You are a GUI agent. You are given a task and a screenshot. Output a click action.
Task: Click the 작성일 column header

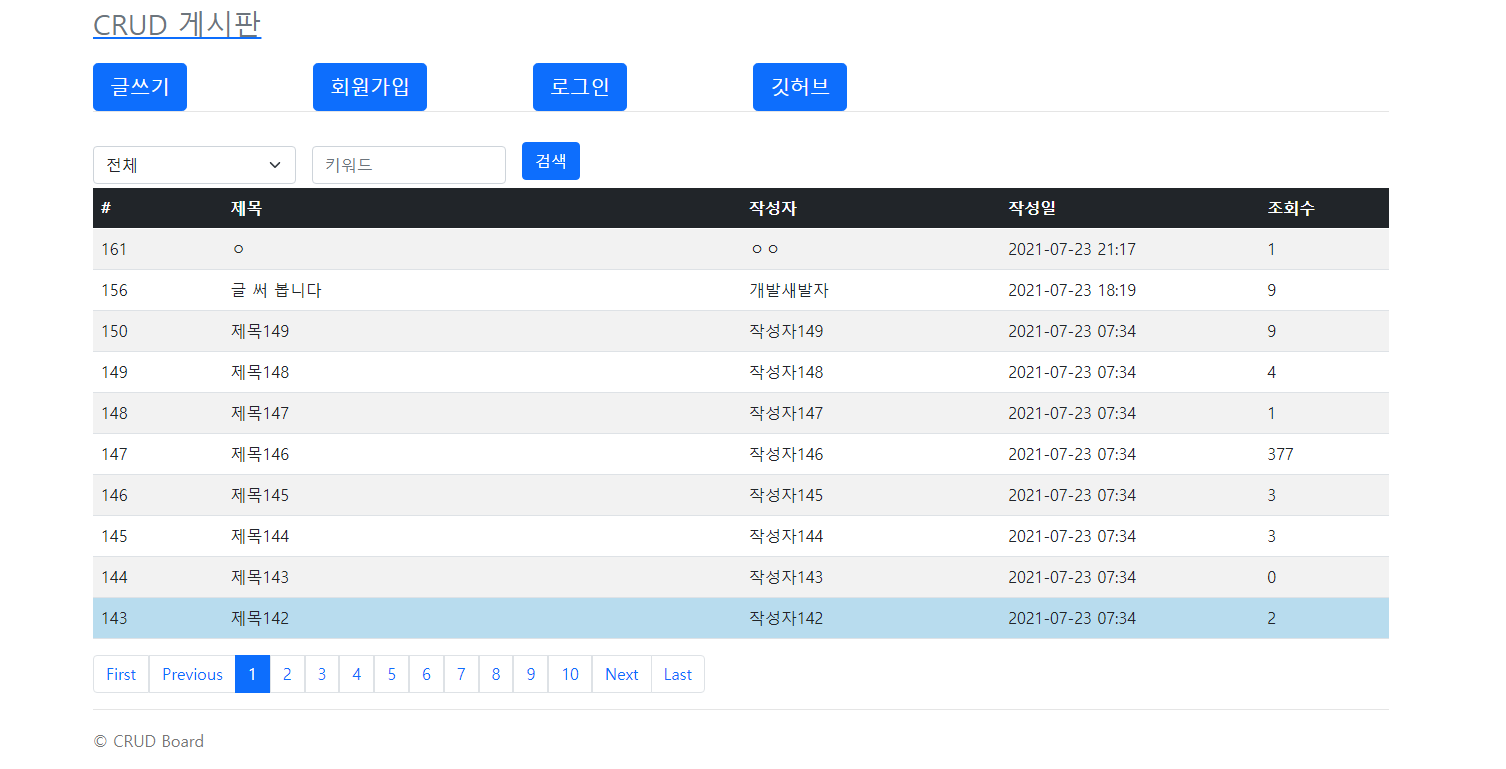coord(1032,209)
